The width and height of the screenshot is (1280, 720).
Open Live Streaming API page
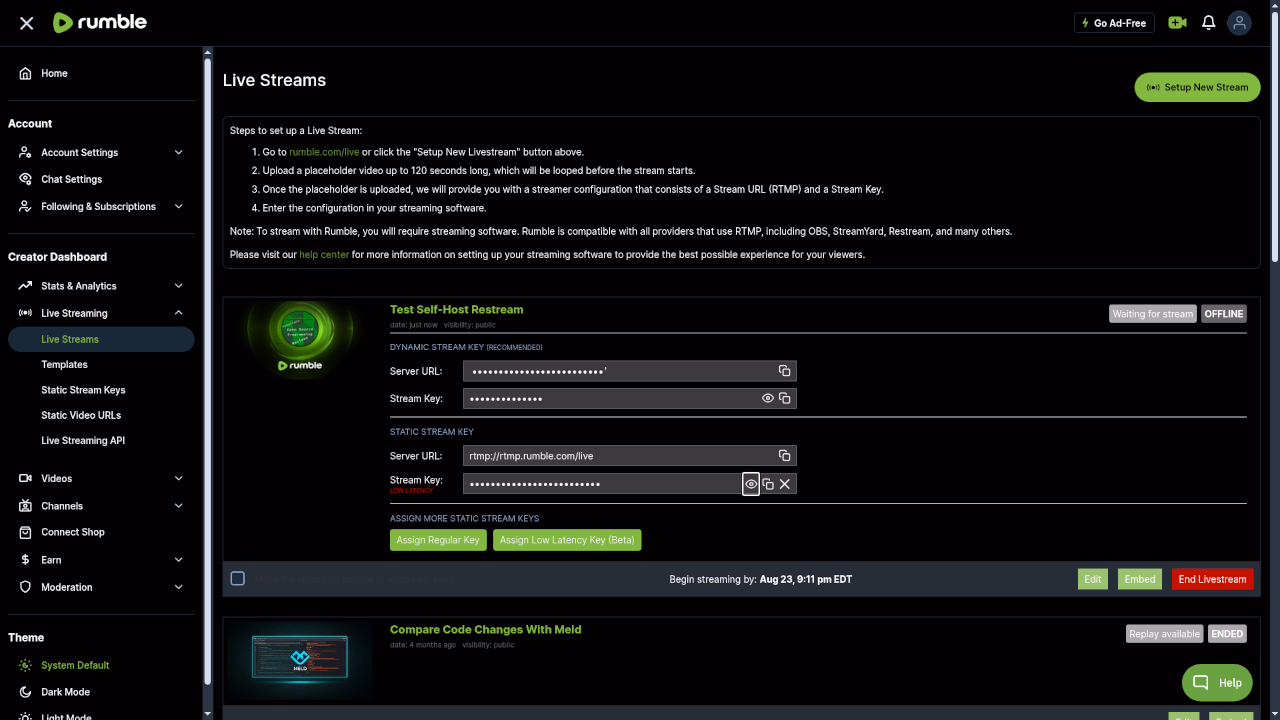coord(83,440)
